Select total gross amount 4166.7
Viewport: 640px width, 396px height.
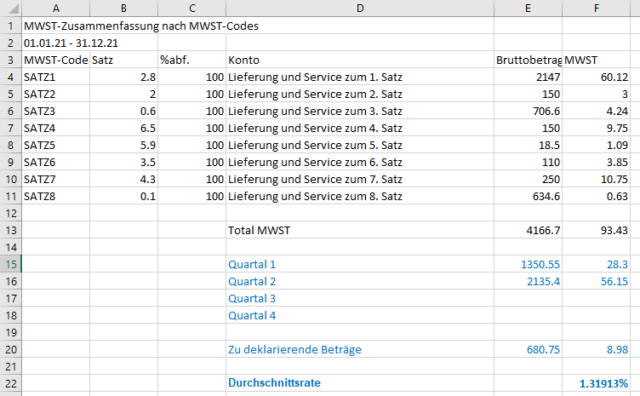click(528, 230)
